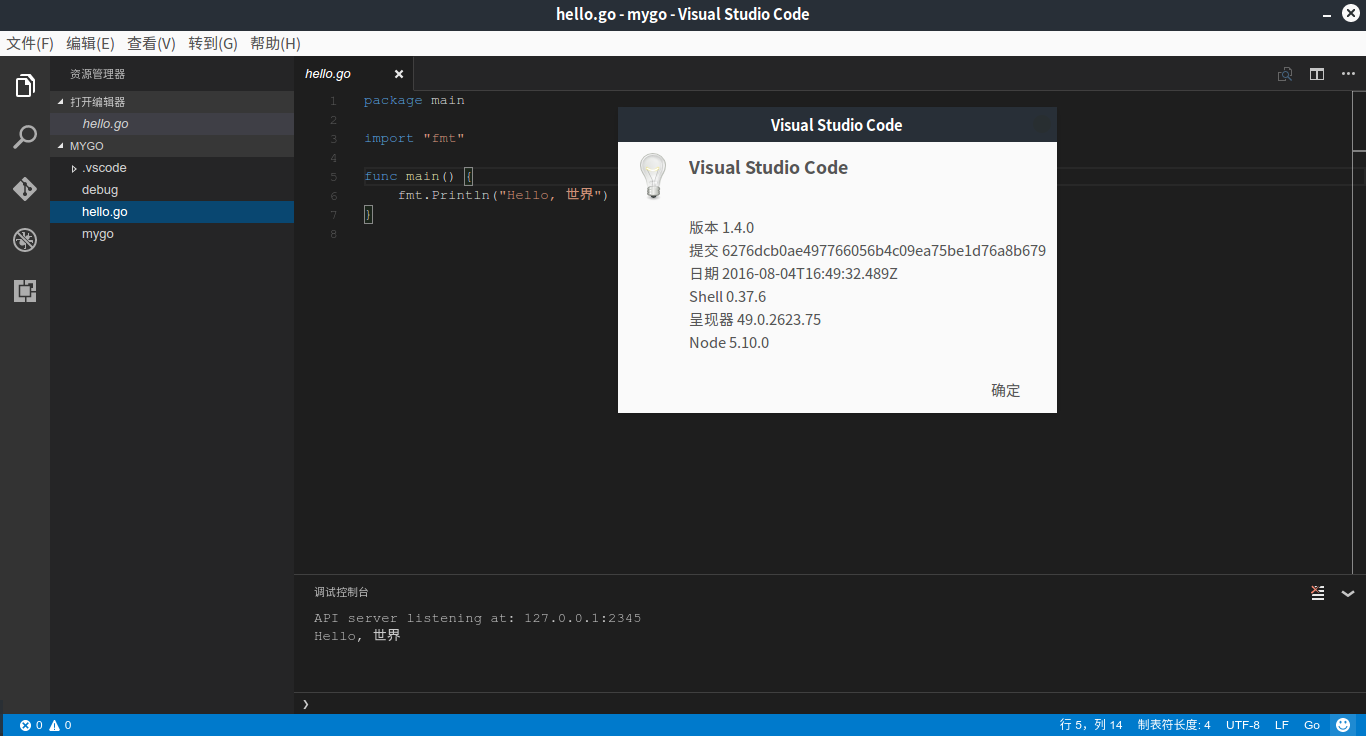
Task: Open the 查看(V) menu
Action: tap(151, 44)
